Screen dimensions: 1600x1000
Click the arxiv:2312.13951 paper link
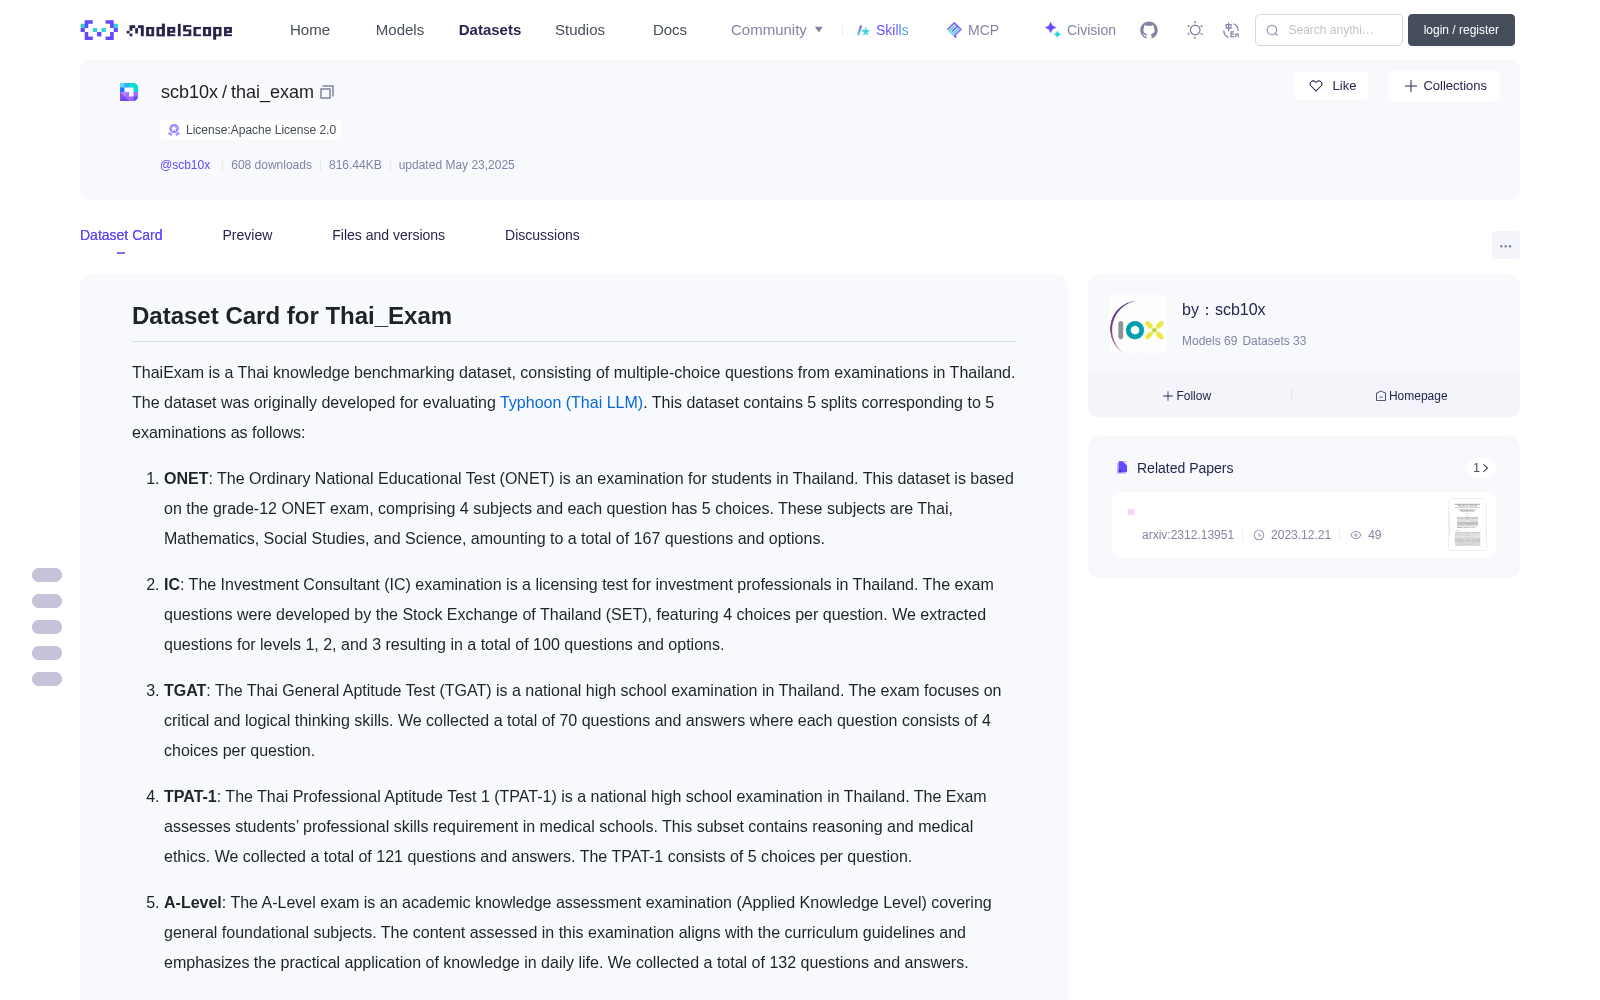(1188, 535)
